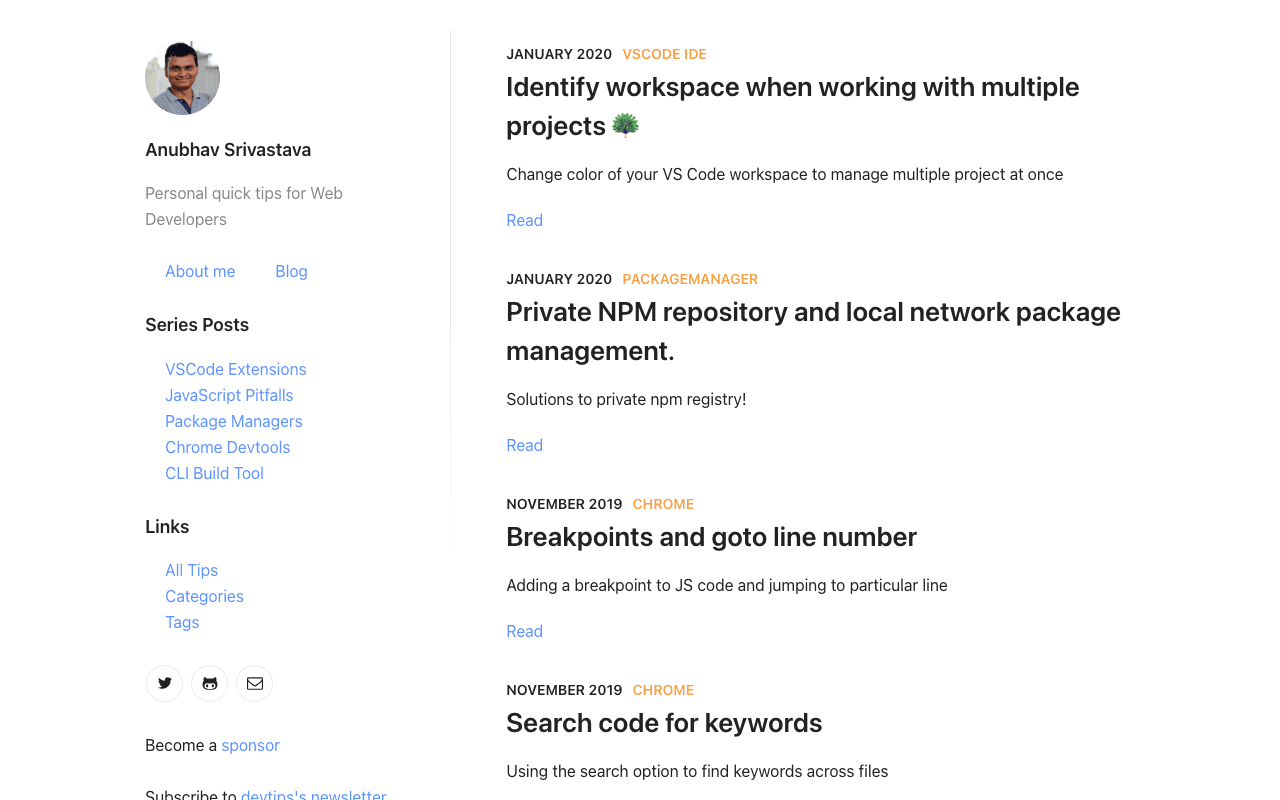Open the JavaScript Pitfalls series

coord(229,395)
